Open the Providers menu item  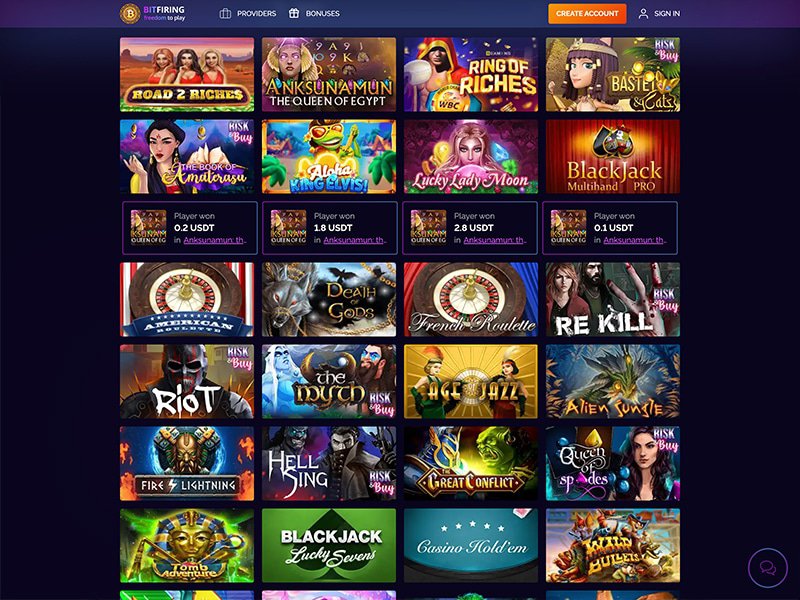248,14
